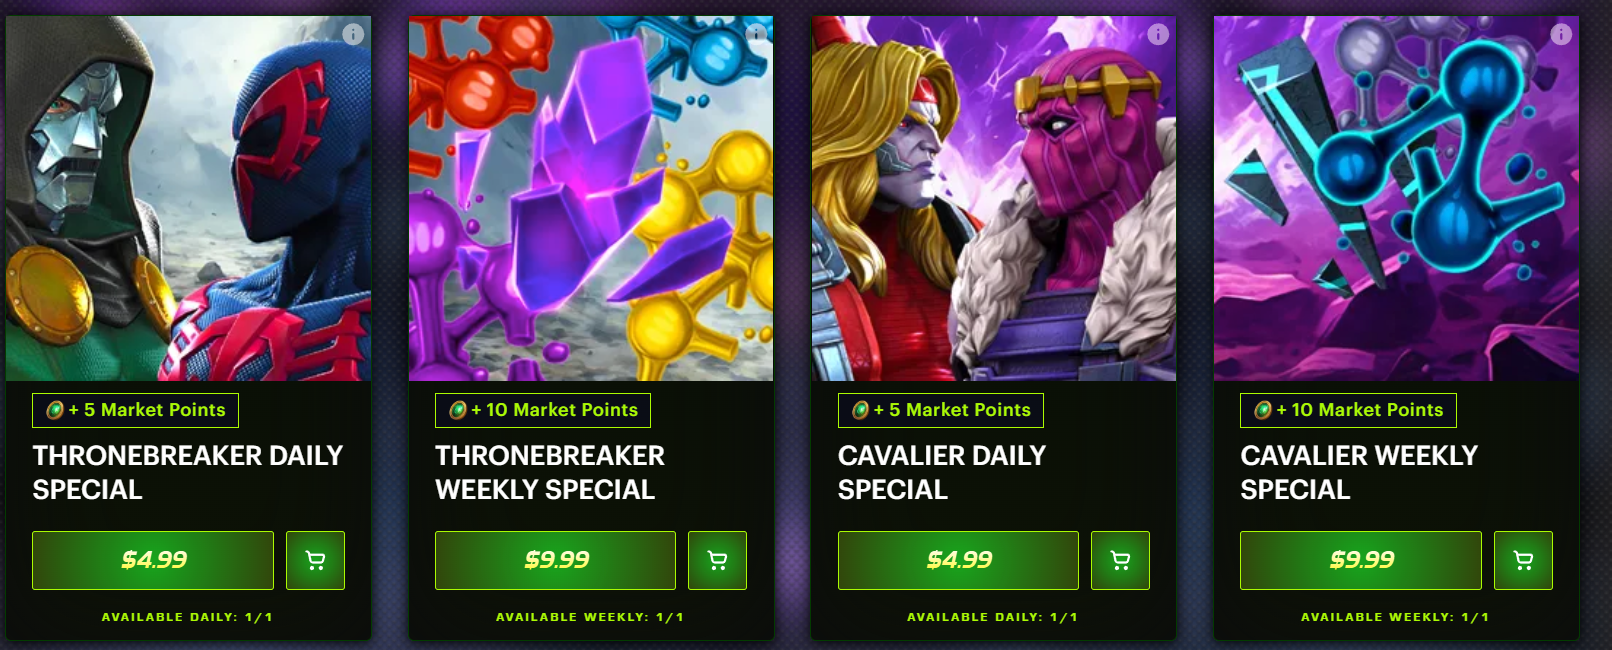Open the Thronebreaker Daily Special title
The height and width of the screenshot is (650, 1612).
(x=188, y=472)
